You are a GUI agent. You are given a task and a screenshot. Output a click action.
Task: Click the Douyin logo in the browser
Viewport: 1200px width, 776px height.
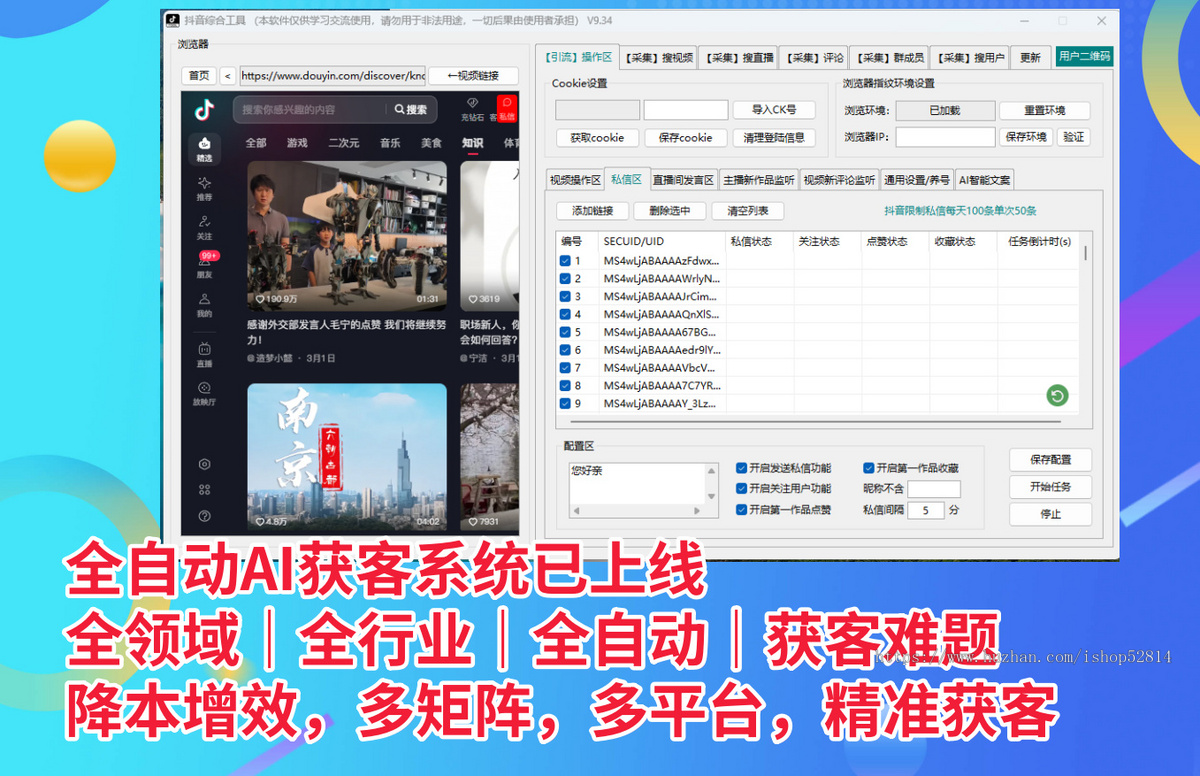[x=204, y=109]
